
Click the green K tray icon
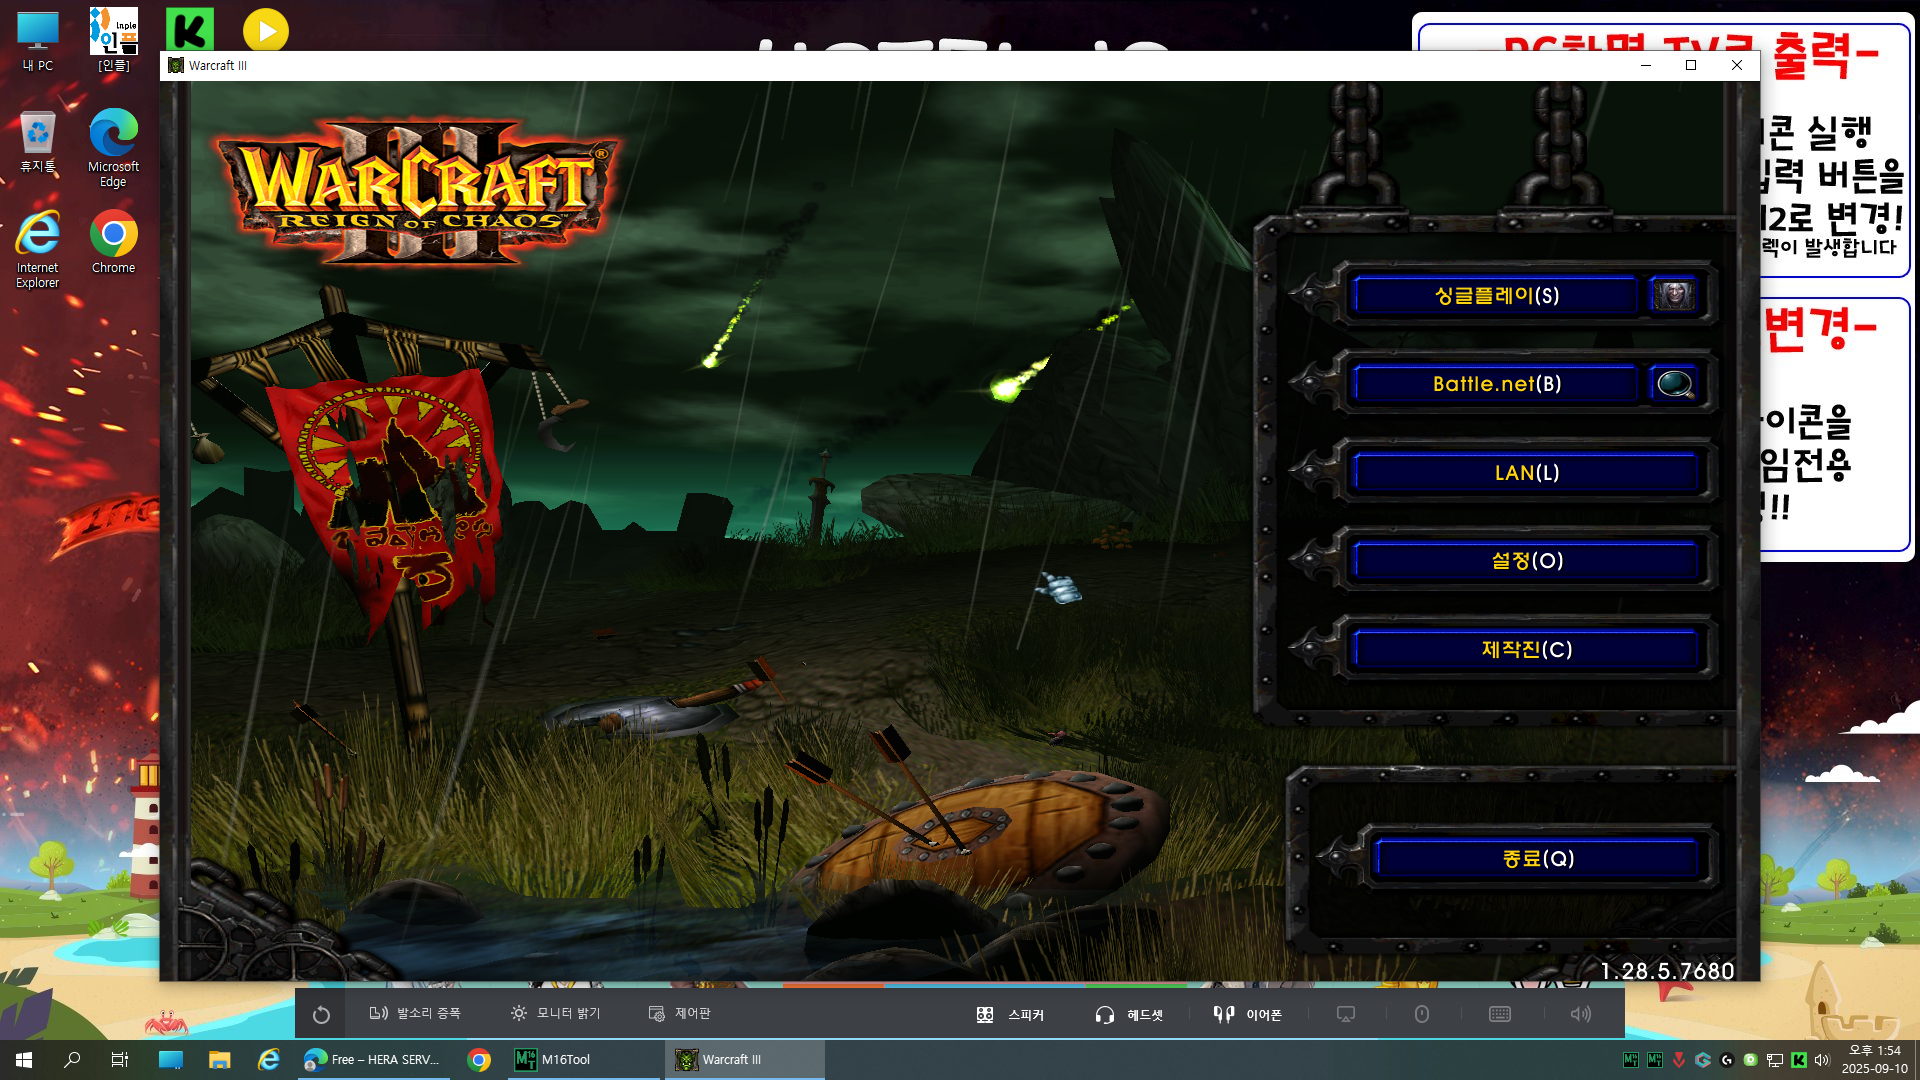coord(1799,1060)
